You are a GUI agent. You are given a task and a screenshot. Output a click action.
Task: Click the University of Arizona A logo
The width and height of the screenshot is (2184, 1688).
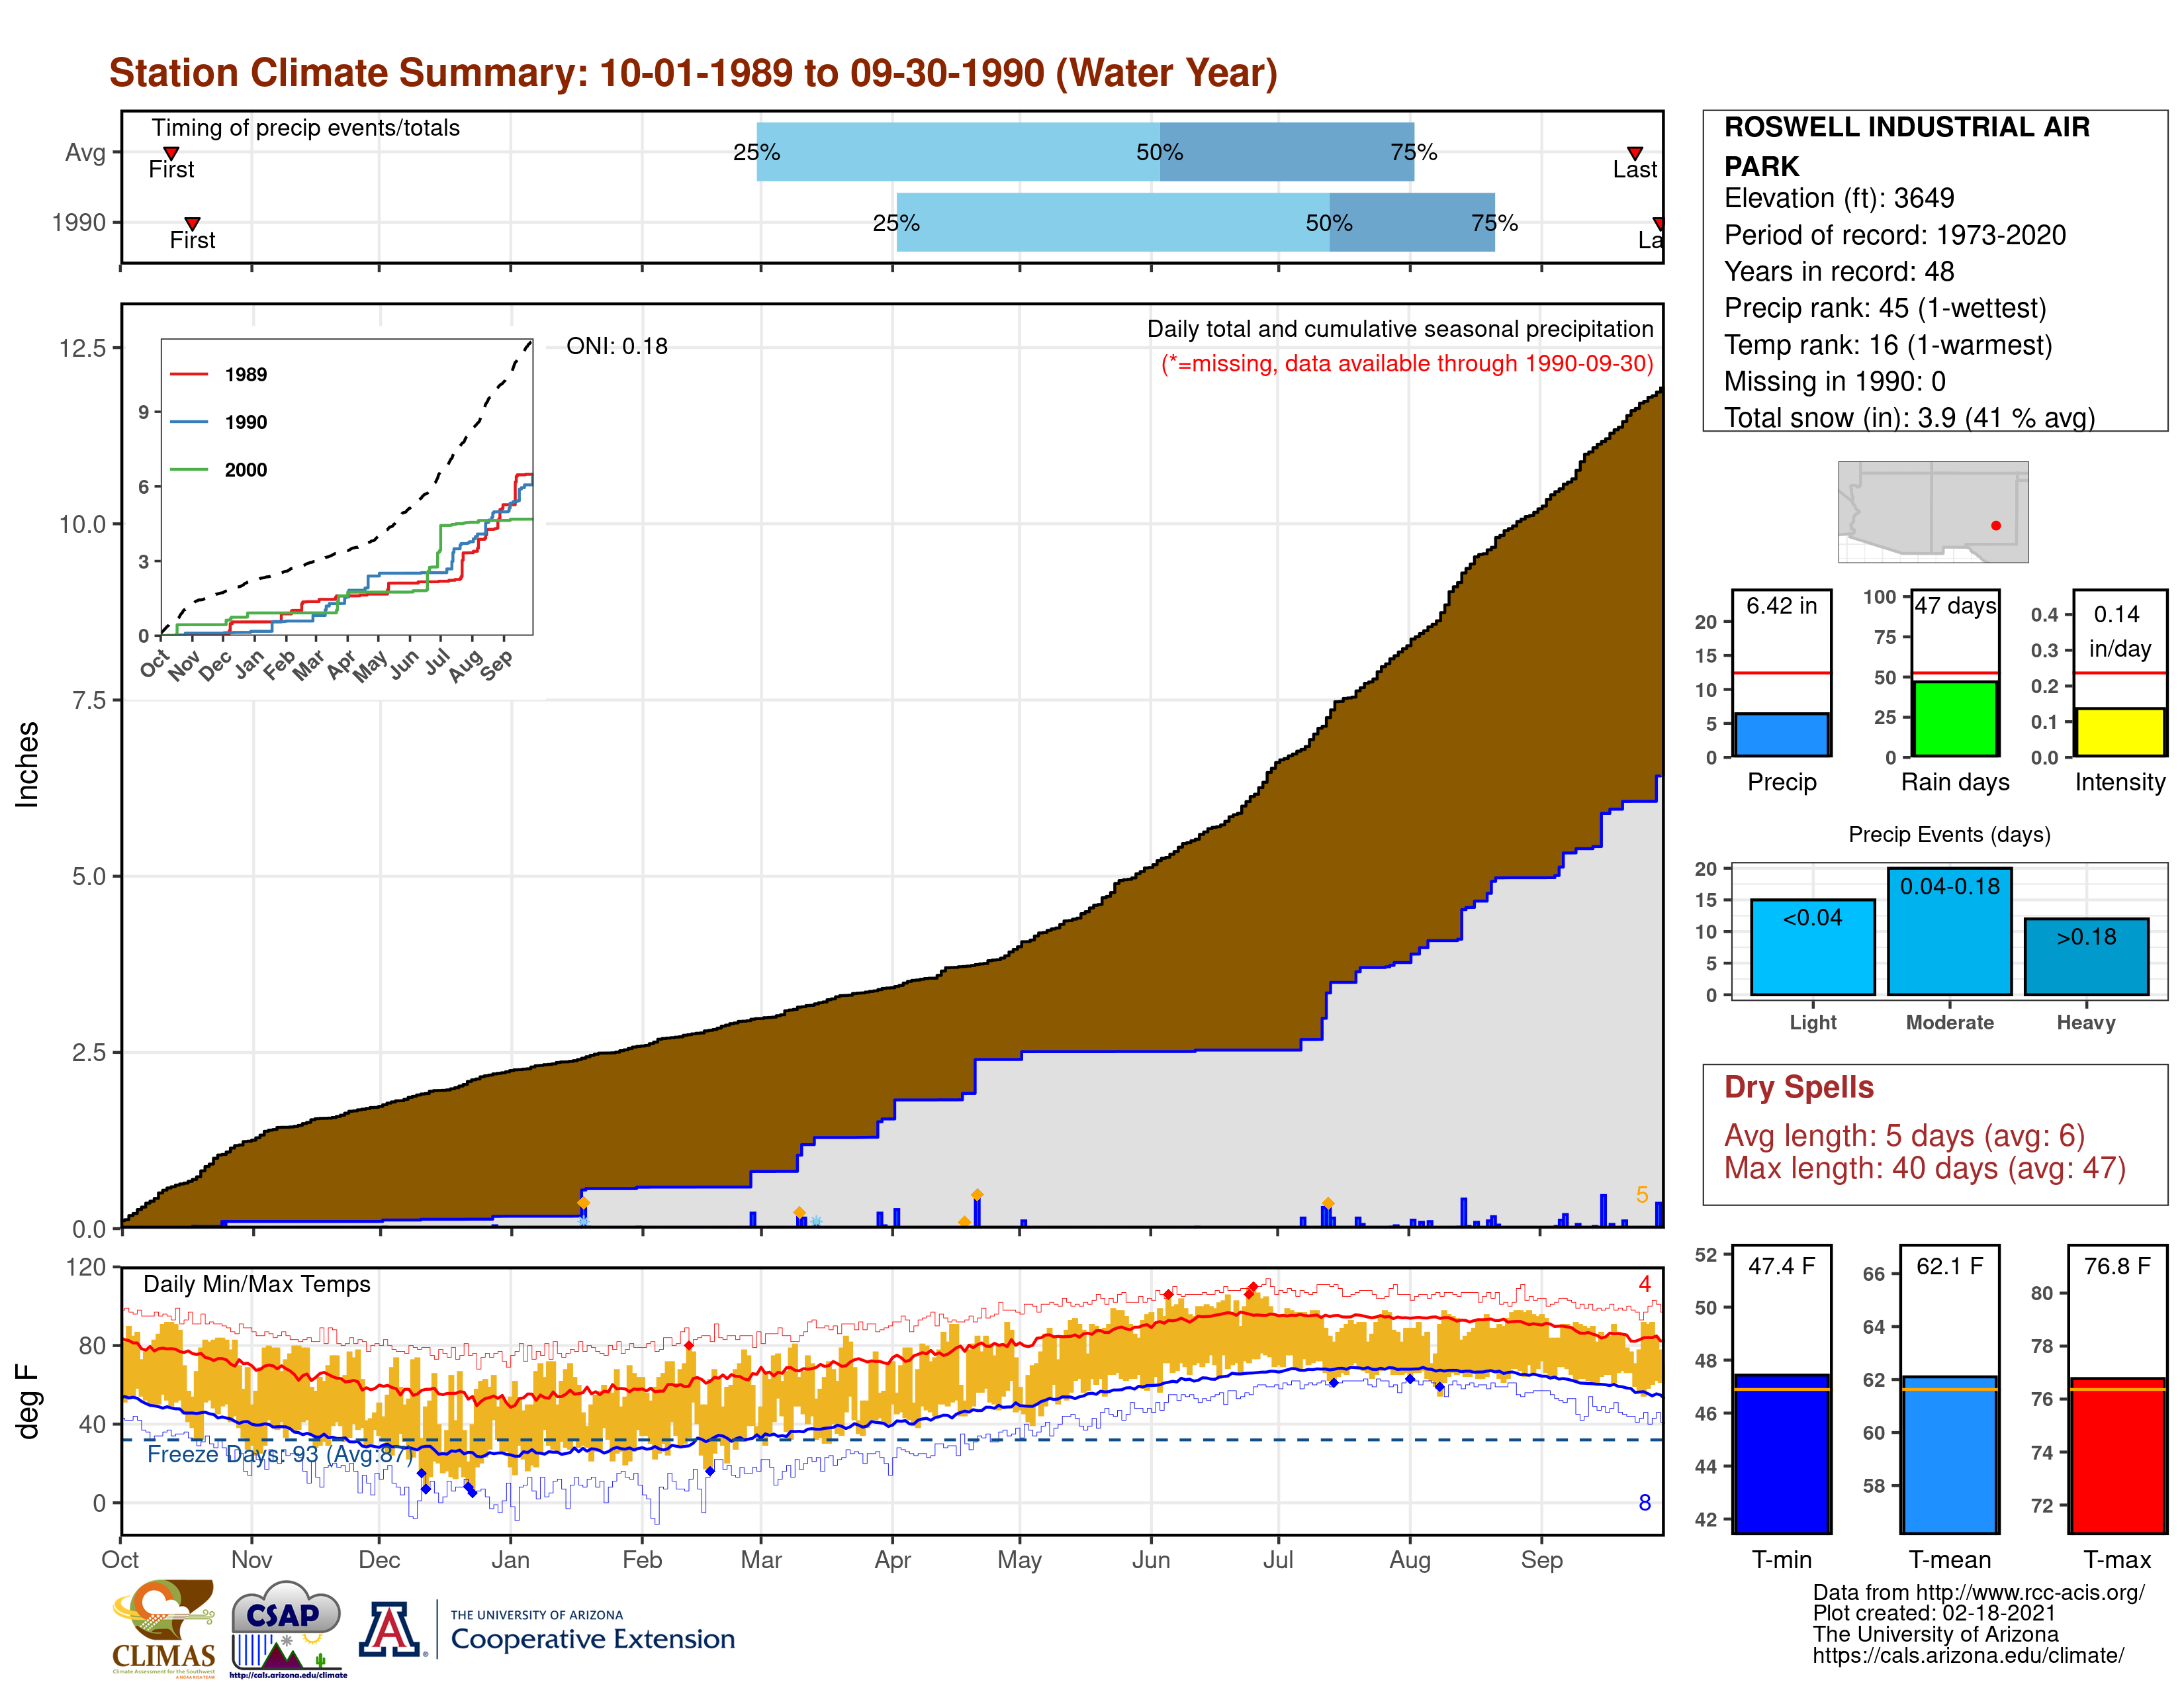tap(391, 1629)
